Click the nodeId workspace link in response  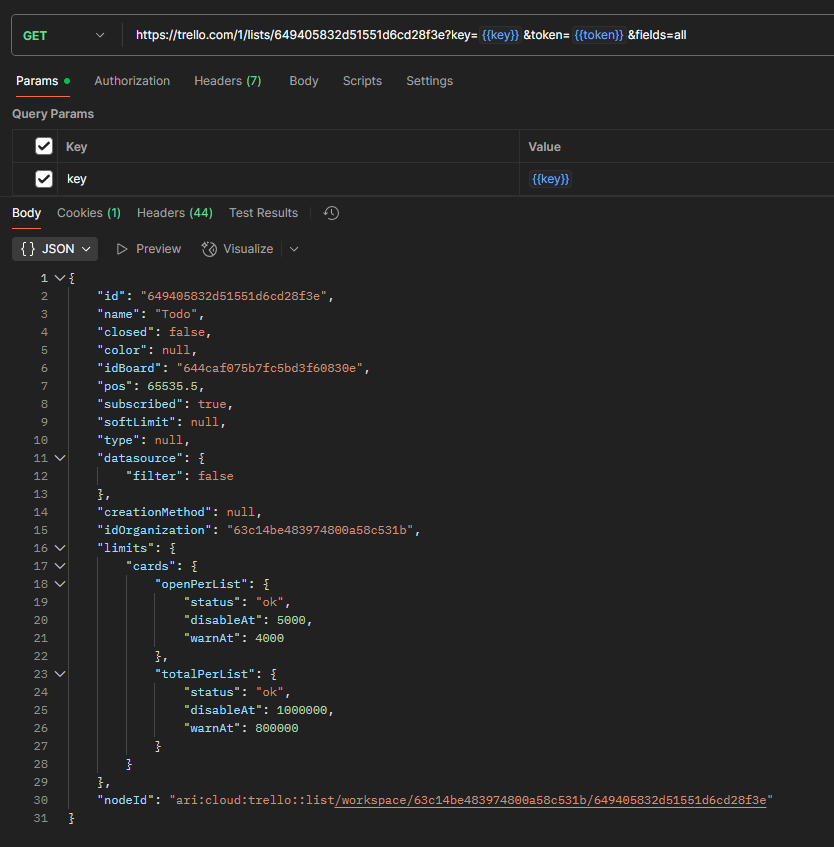pyautogui.click(x=554, y=800)
